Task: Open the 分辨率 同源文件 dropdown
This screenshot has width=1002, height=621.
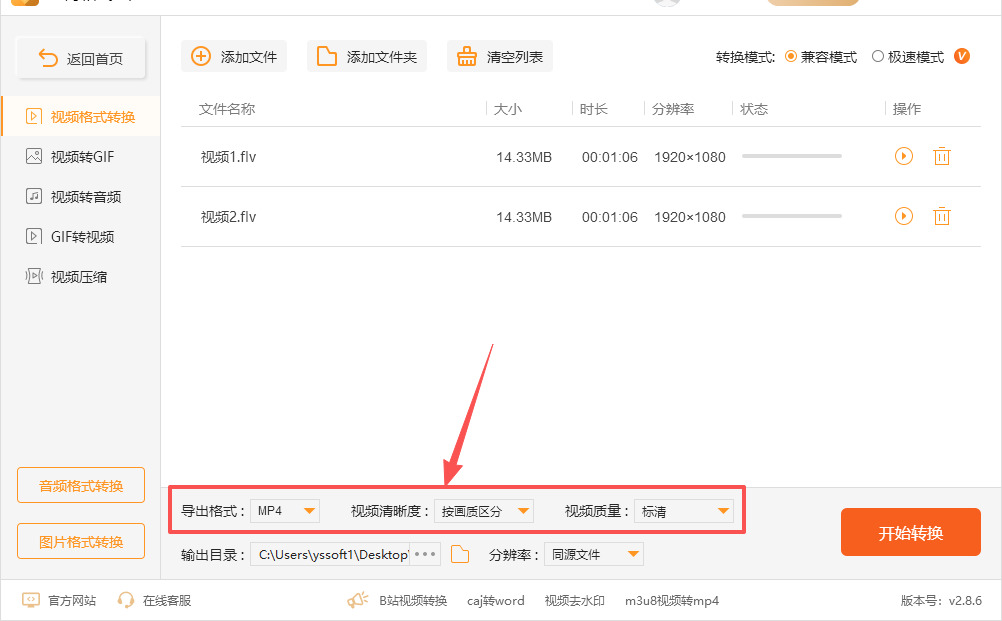Action: (x=594, y=554)
